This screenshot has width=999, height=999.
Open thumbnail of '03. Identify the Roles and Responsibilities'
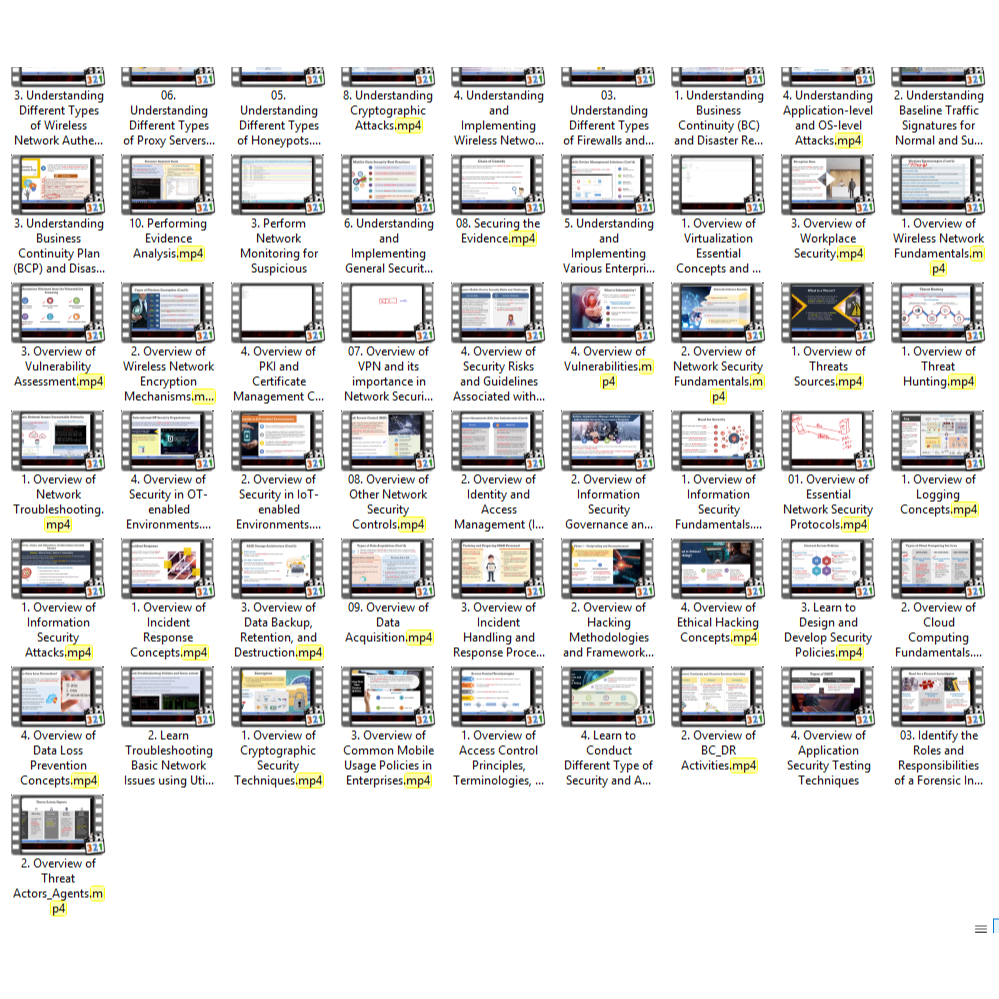[x=938, y=697]
